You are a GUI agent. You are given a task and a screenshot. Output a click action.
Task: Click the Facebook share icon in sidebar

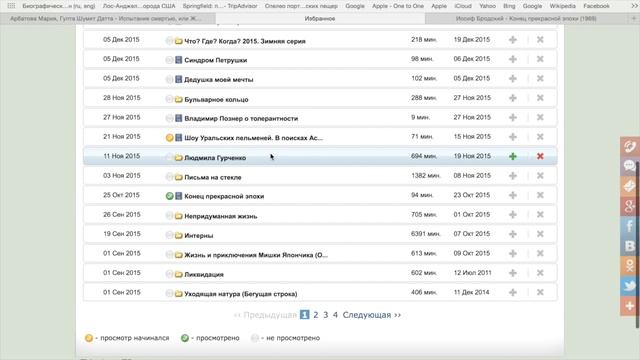tap(630, 226)
